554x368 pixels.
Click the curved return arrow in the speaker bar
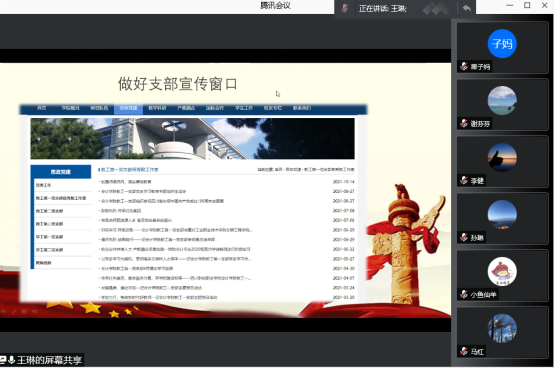point(467,8)
